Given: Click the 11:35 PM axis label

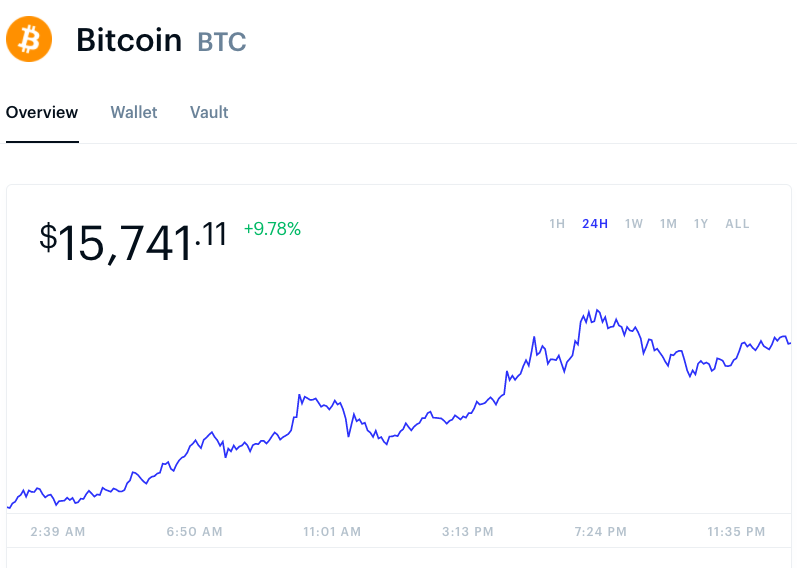Looking at the screenshot, I should (x=736, y=532).
